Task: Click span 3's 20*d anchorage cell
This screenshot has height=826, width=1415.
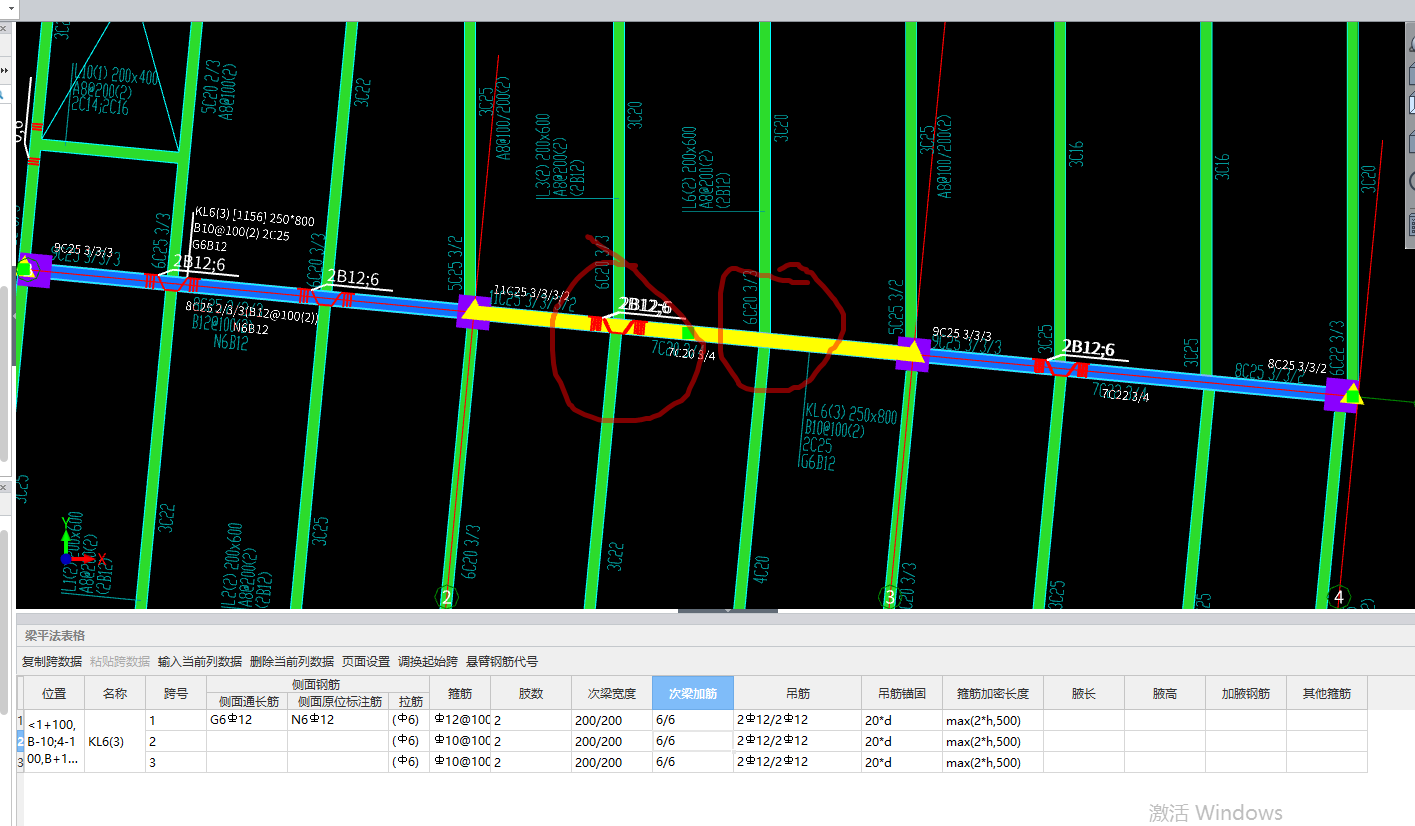Action: pos(902,762)
